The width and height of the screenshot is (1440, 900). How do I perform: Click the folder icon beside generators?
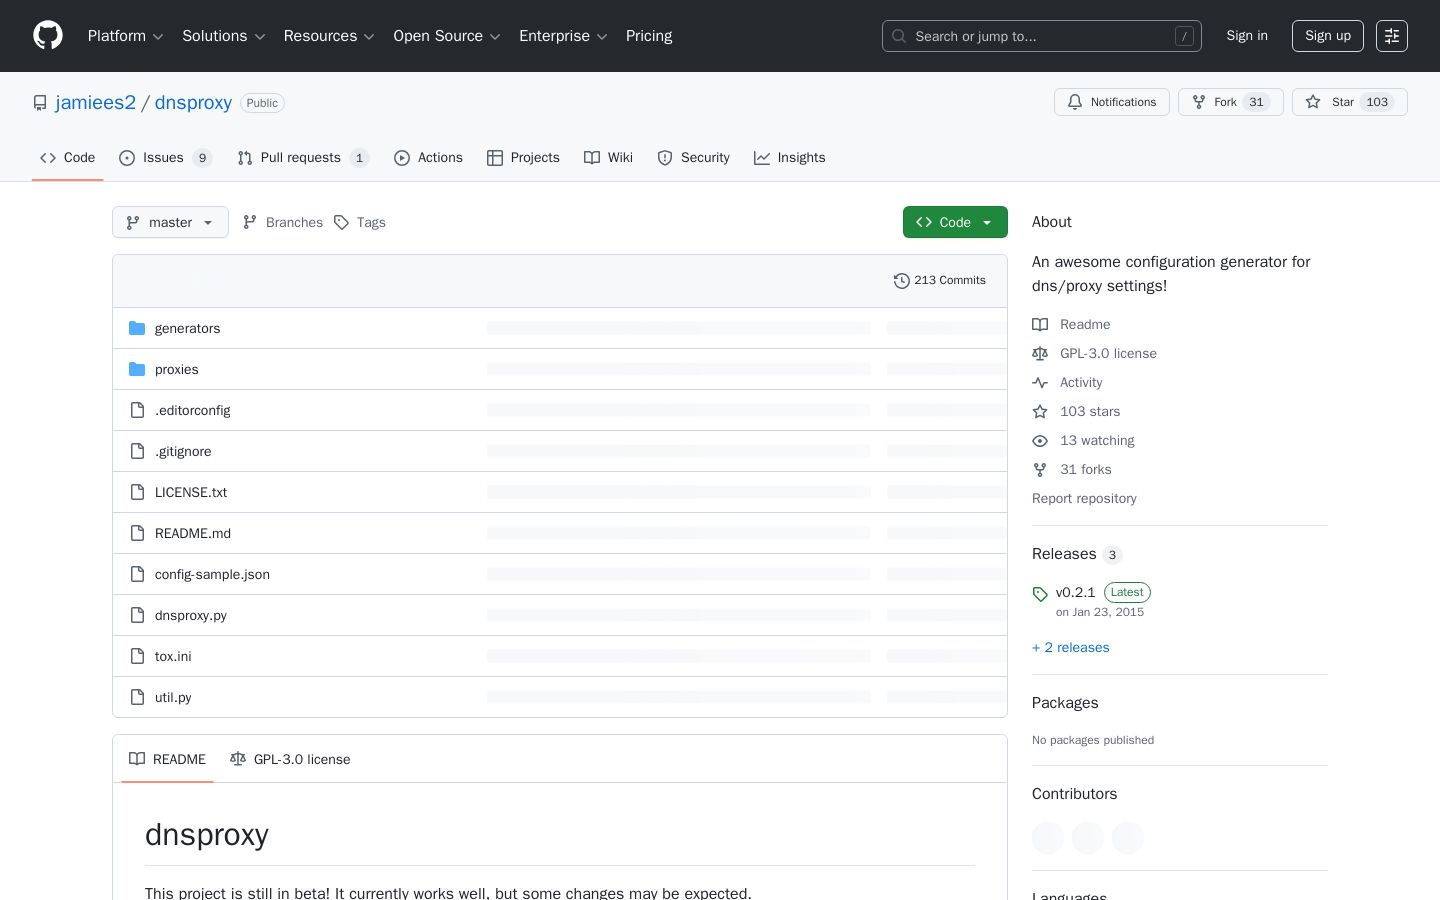tap(137, 328)
